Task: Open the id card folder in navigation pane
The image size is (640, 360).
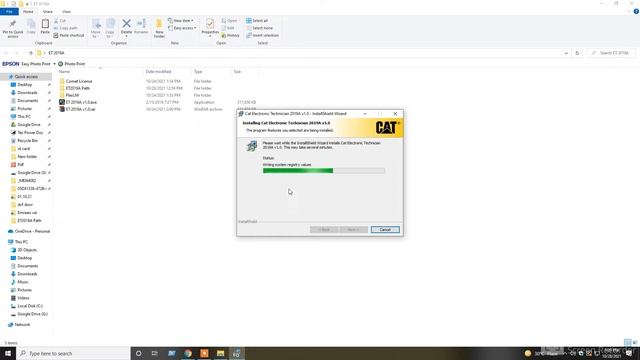Action: click(23, 149)
